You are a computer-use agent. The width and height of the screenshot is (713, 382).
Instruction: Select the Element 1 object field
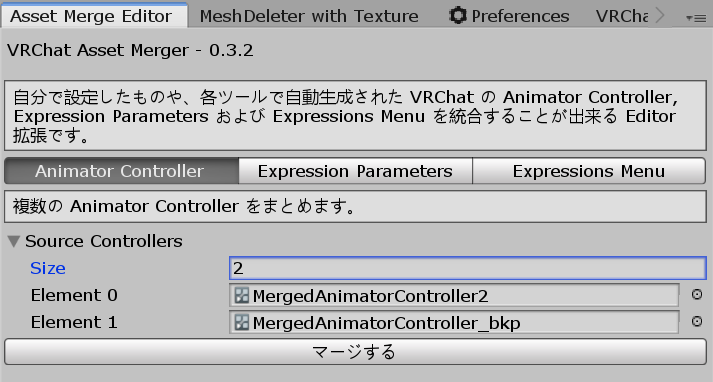pyautogui.click(x=454, y=322)
